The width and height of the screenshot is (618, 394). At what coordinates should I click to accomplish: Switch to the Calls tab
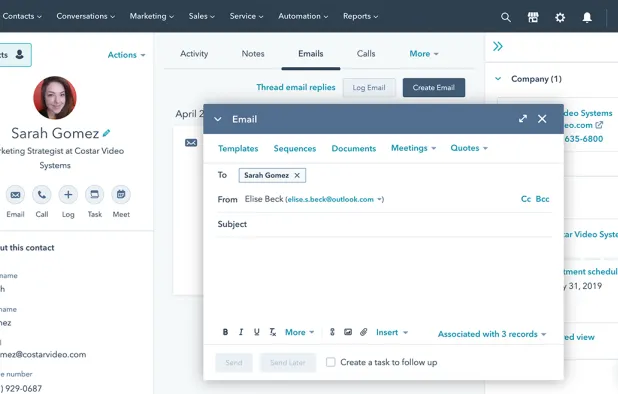click(x=366, y=54)
